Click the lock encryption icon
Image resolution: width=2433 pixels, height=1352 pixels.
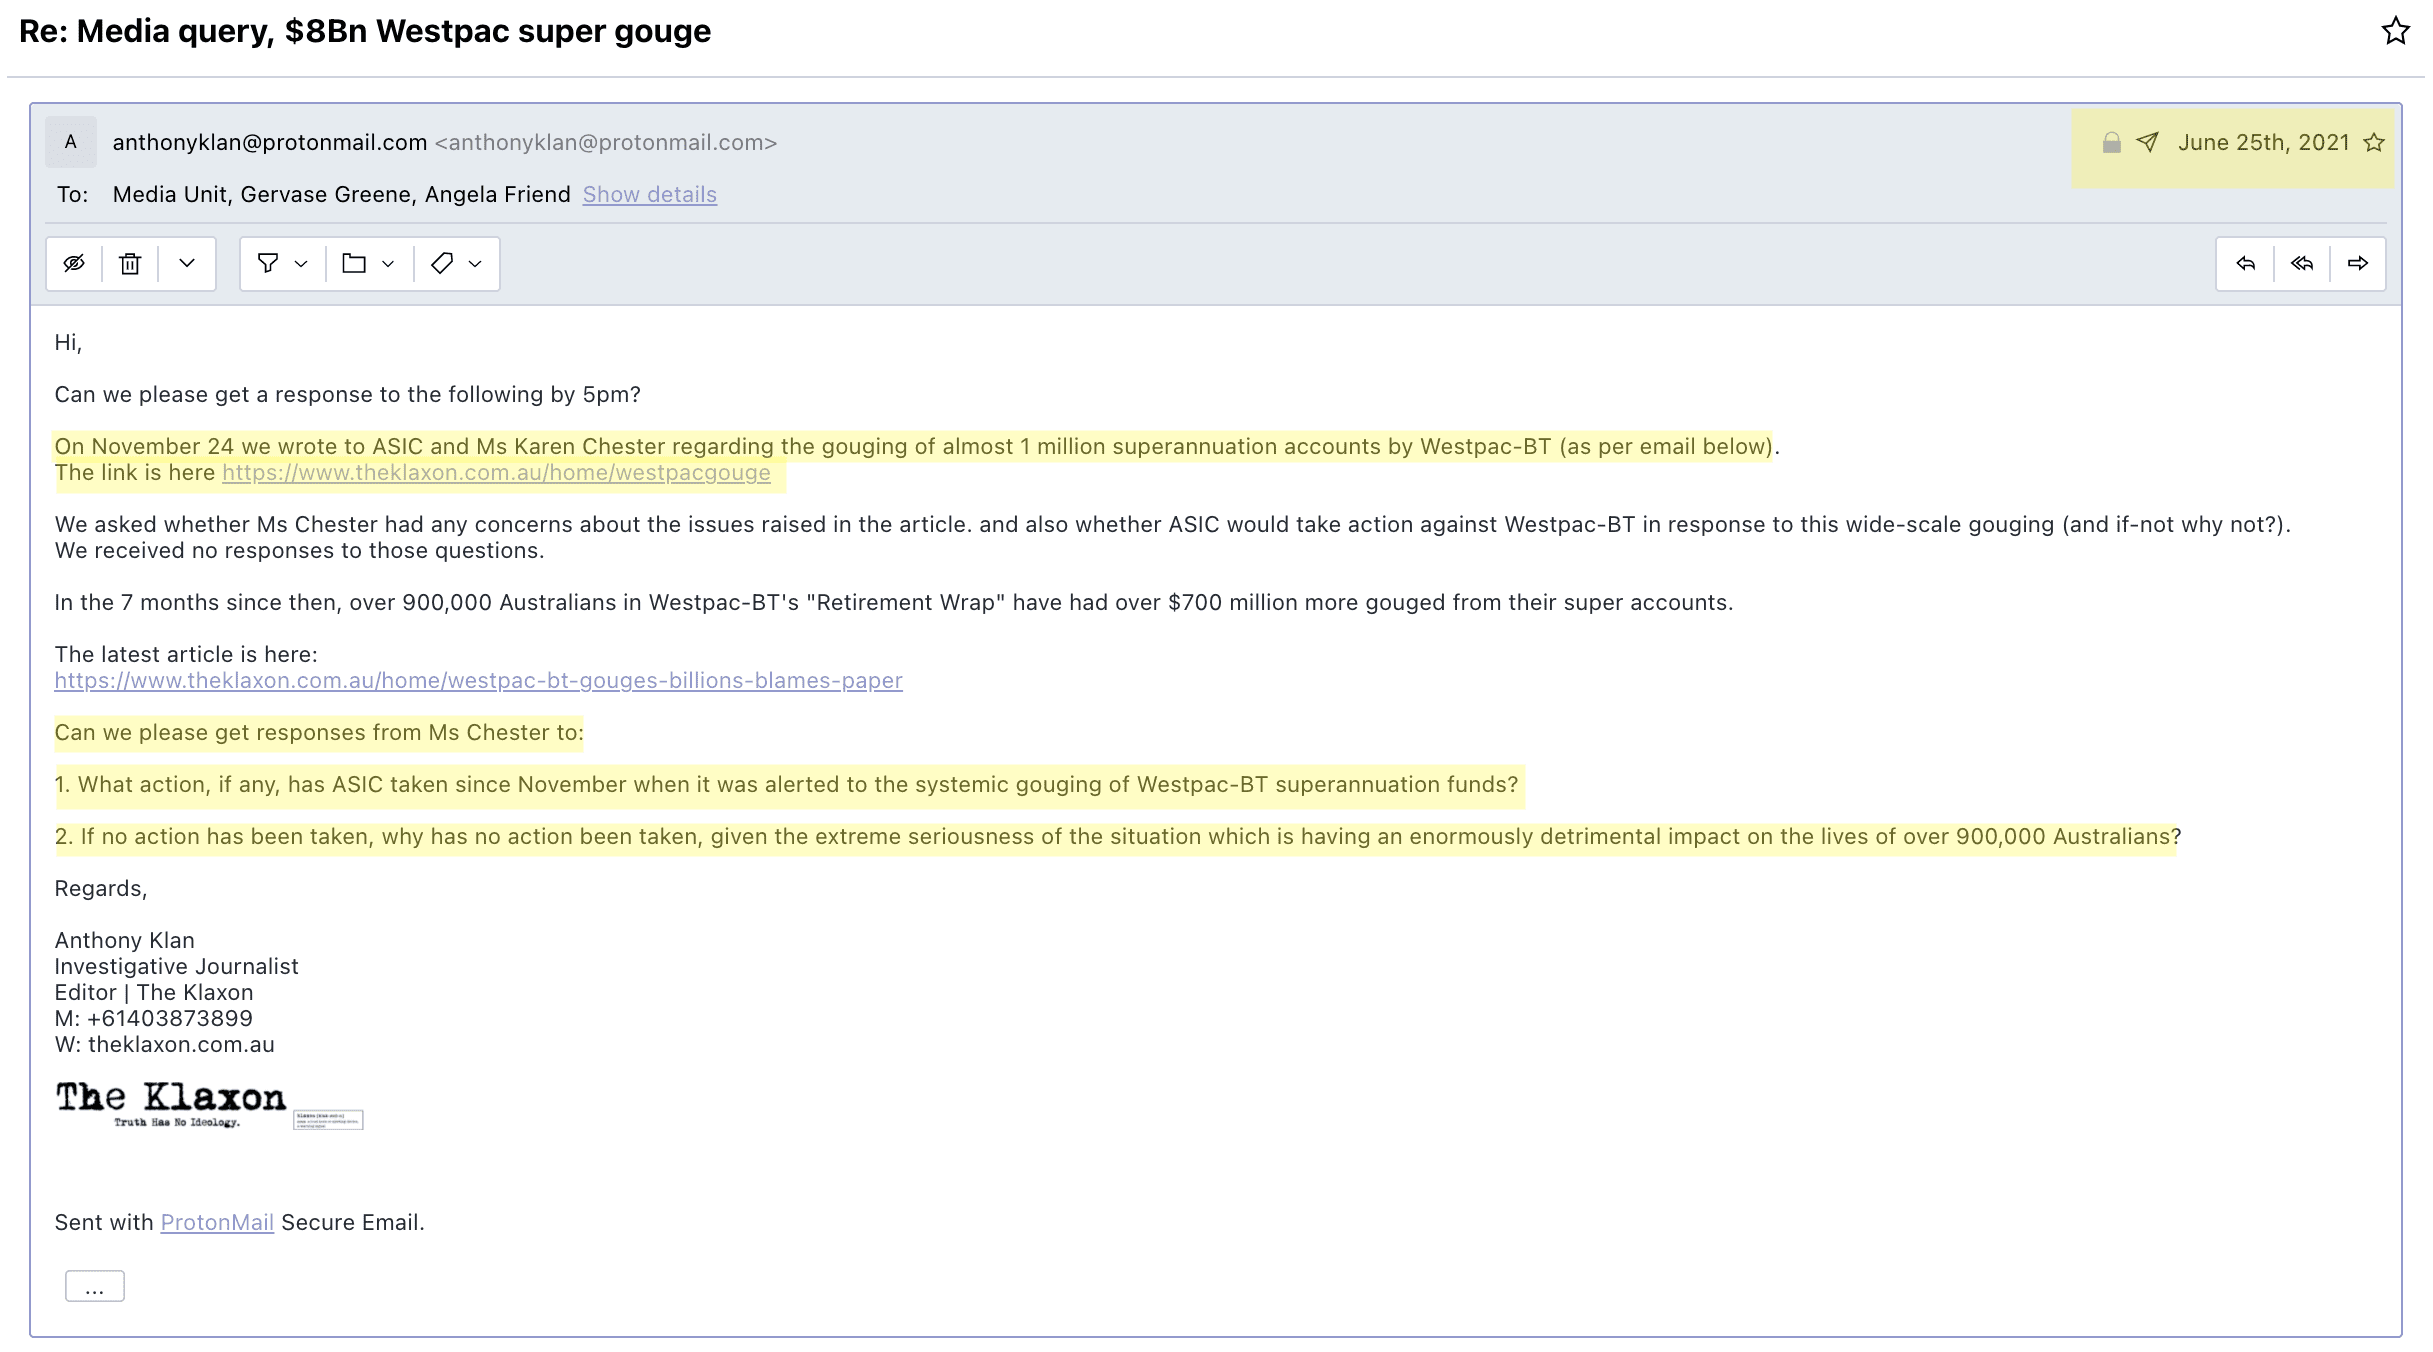click(x=2111, y=143)
